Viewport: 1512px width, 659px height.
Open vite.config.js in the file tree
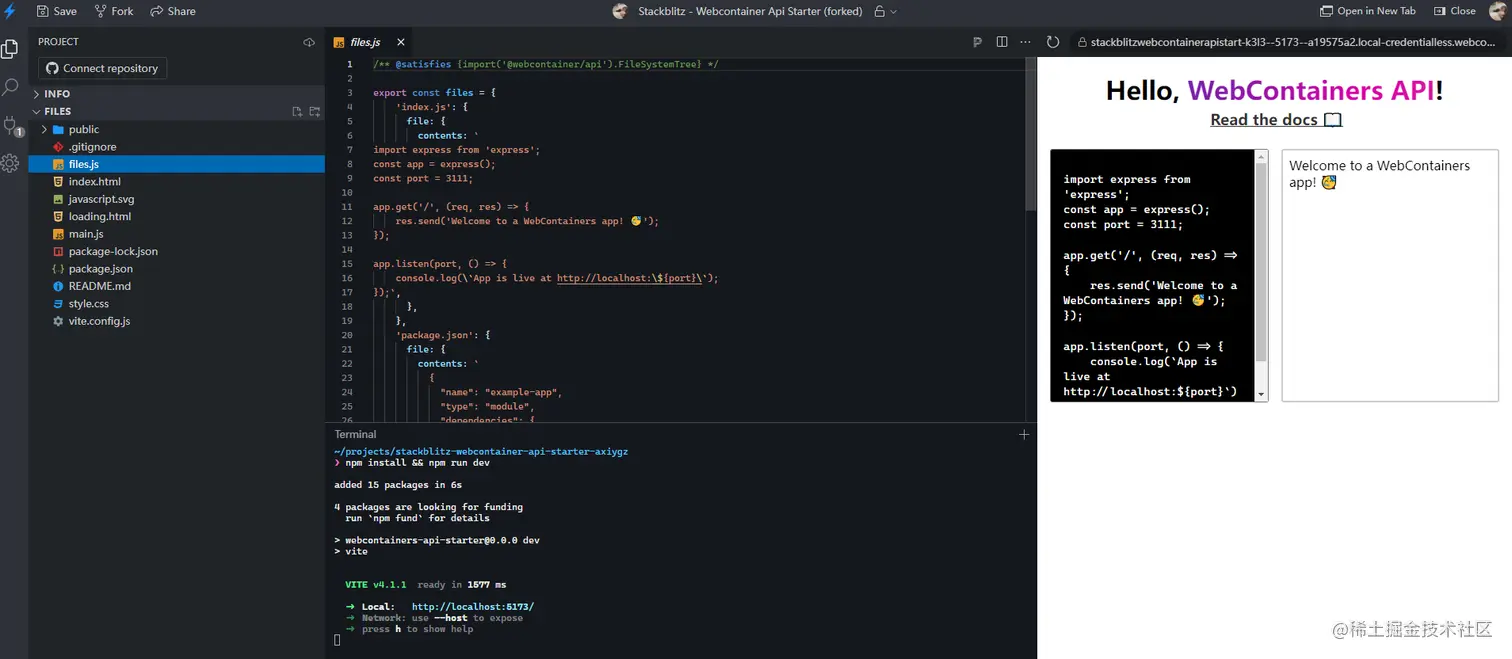176,321
